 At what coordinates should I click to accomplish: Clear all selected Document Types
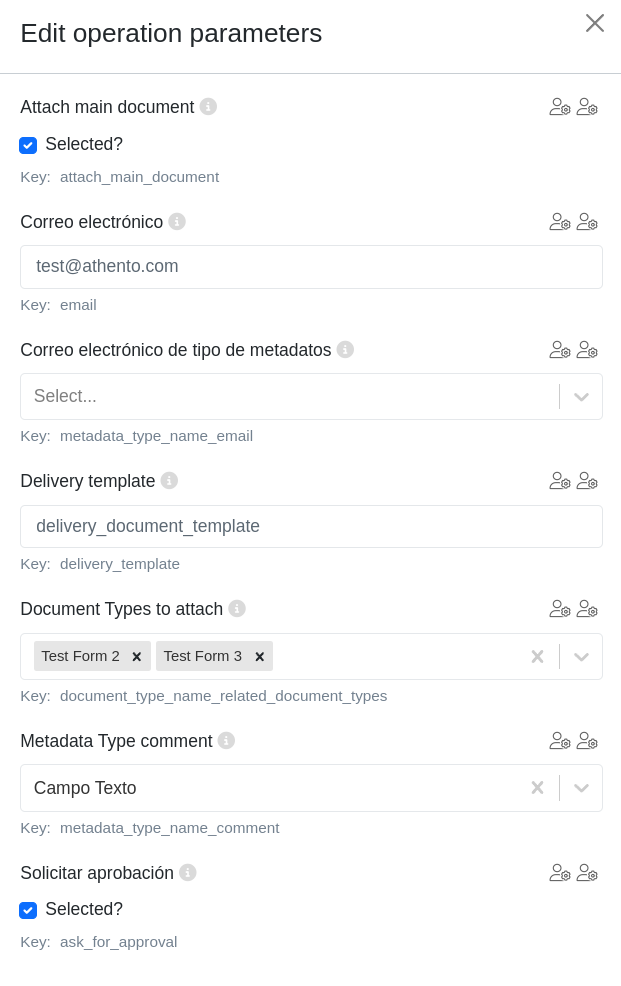pos(537,657)
